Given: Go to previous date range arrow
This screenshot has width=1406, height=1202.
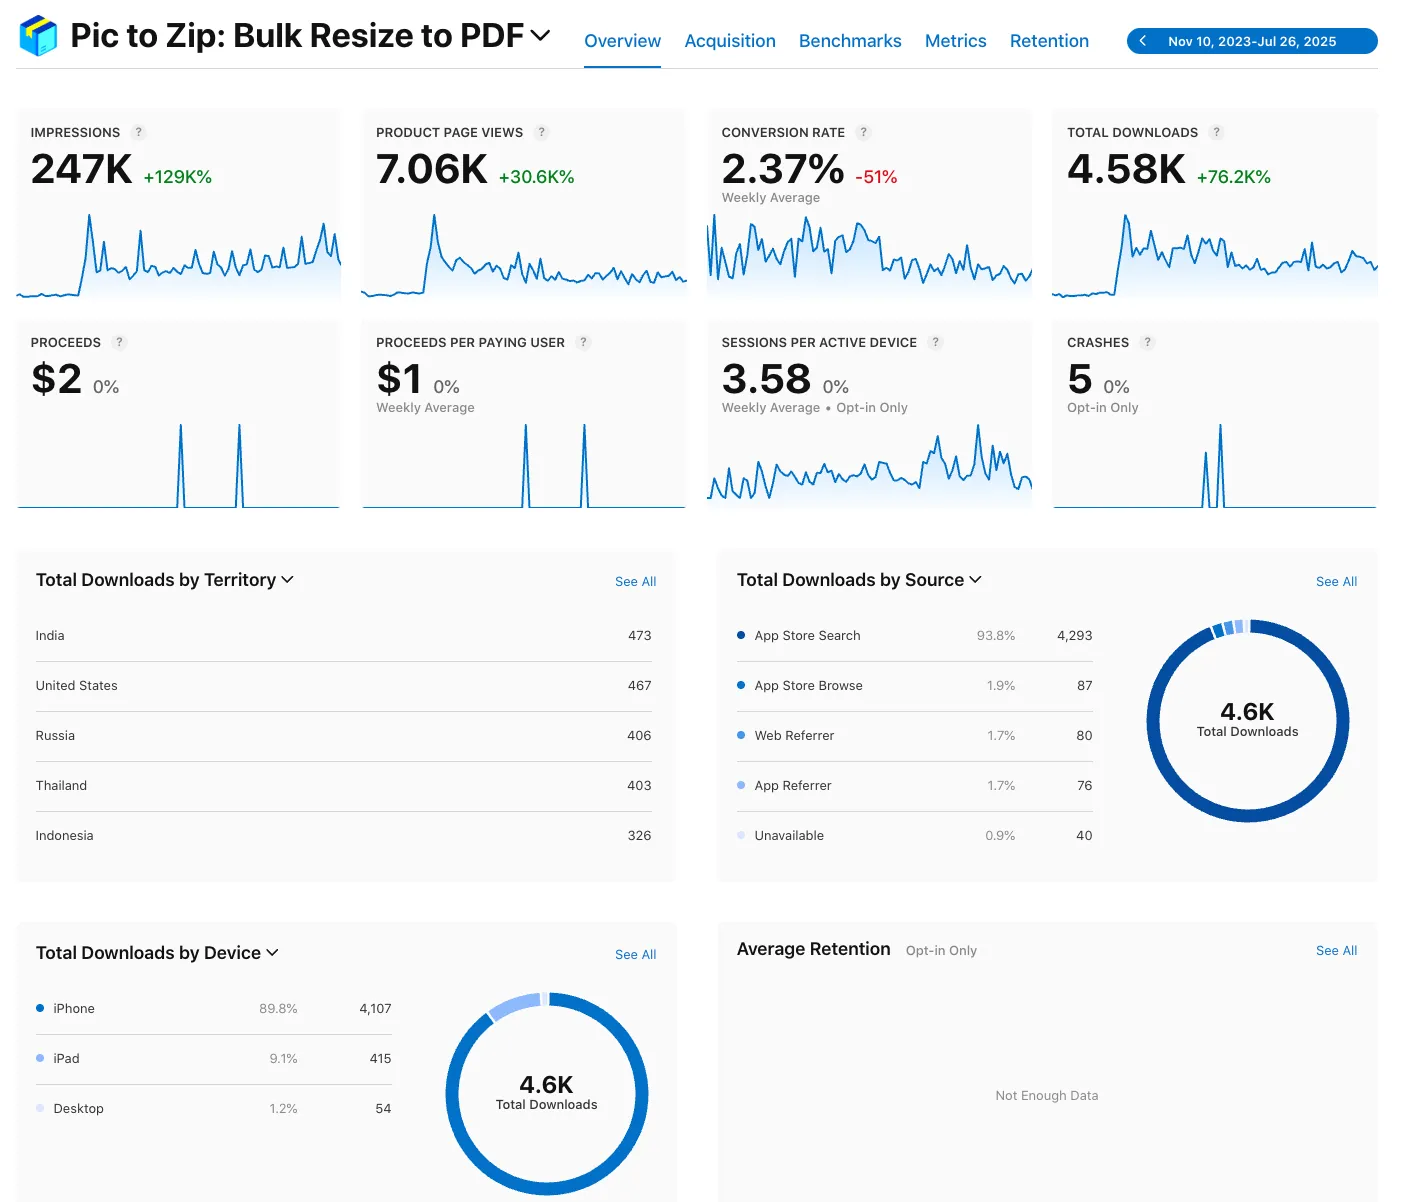Looking at the screenshot, I should (1143, 41).
